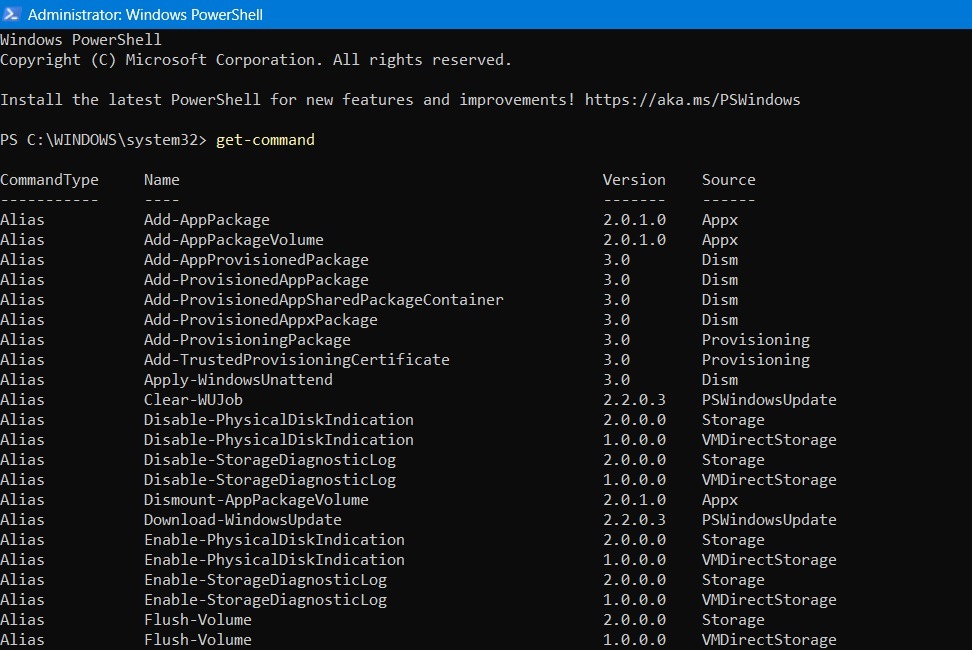This screenshot has height=650, width=972.
Task: Select the Clear-WUJob command name
Action: 192,399
